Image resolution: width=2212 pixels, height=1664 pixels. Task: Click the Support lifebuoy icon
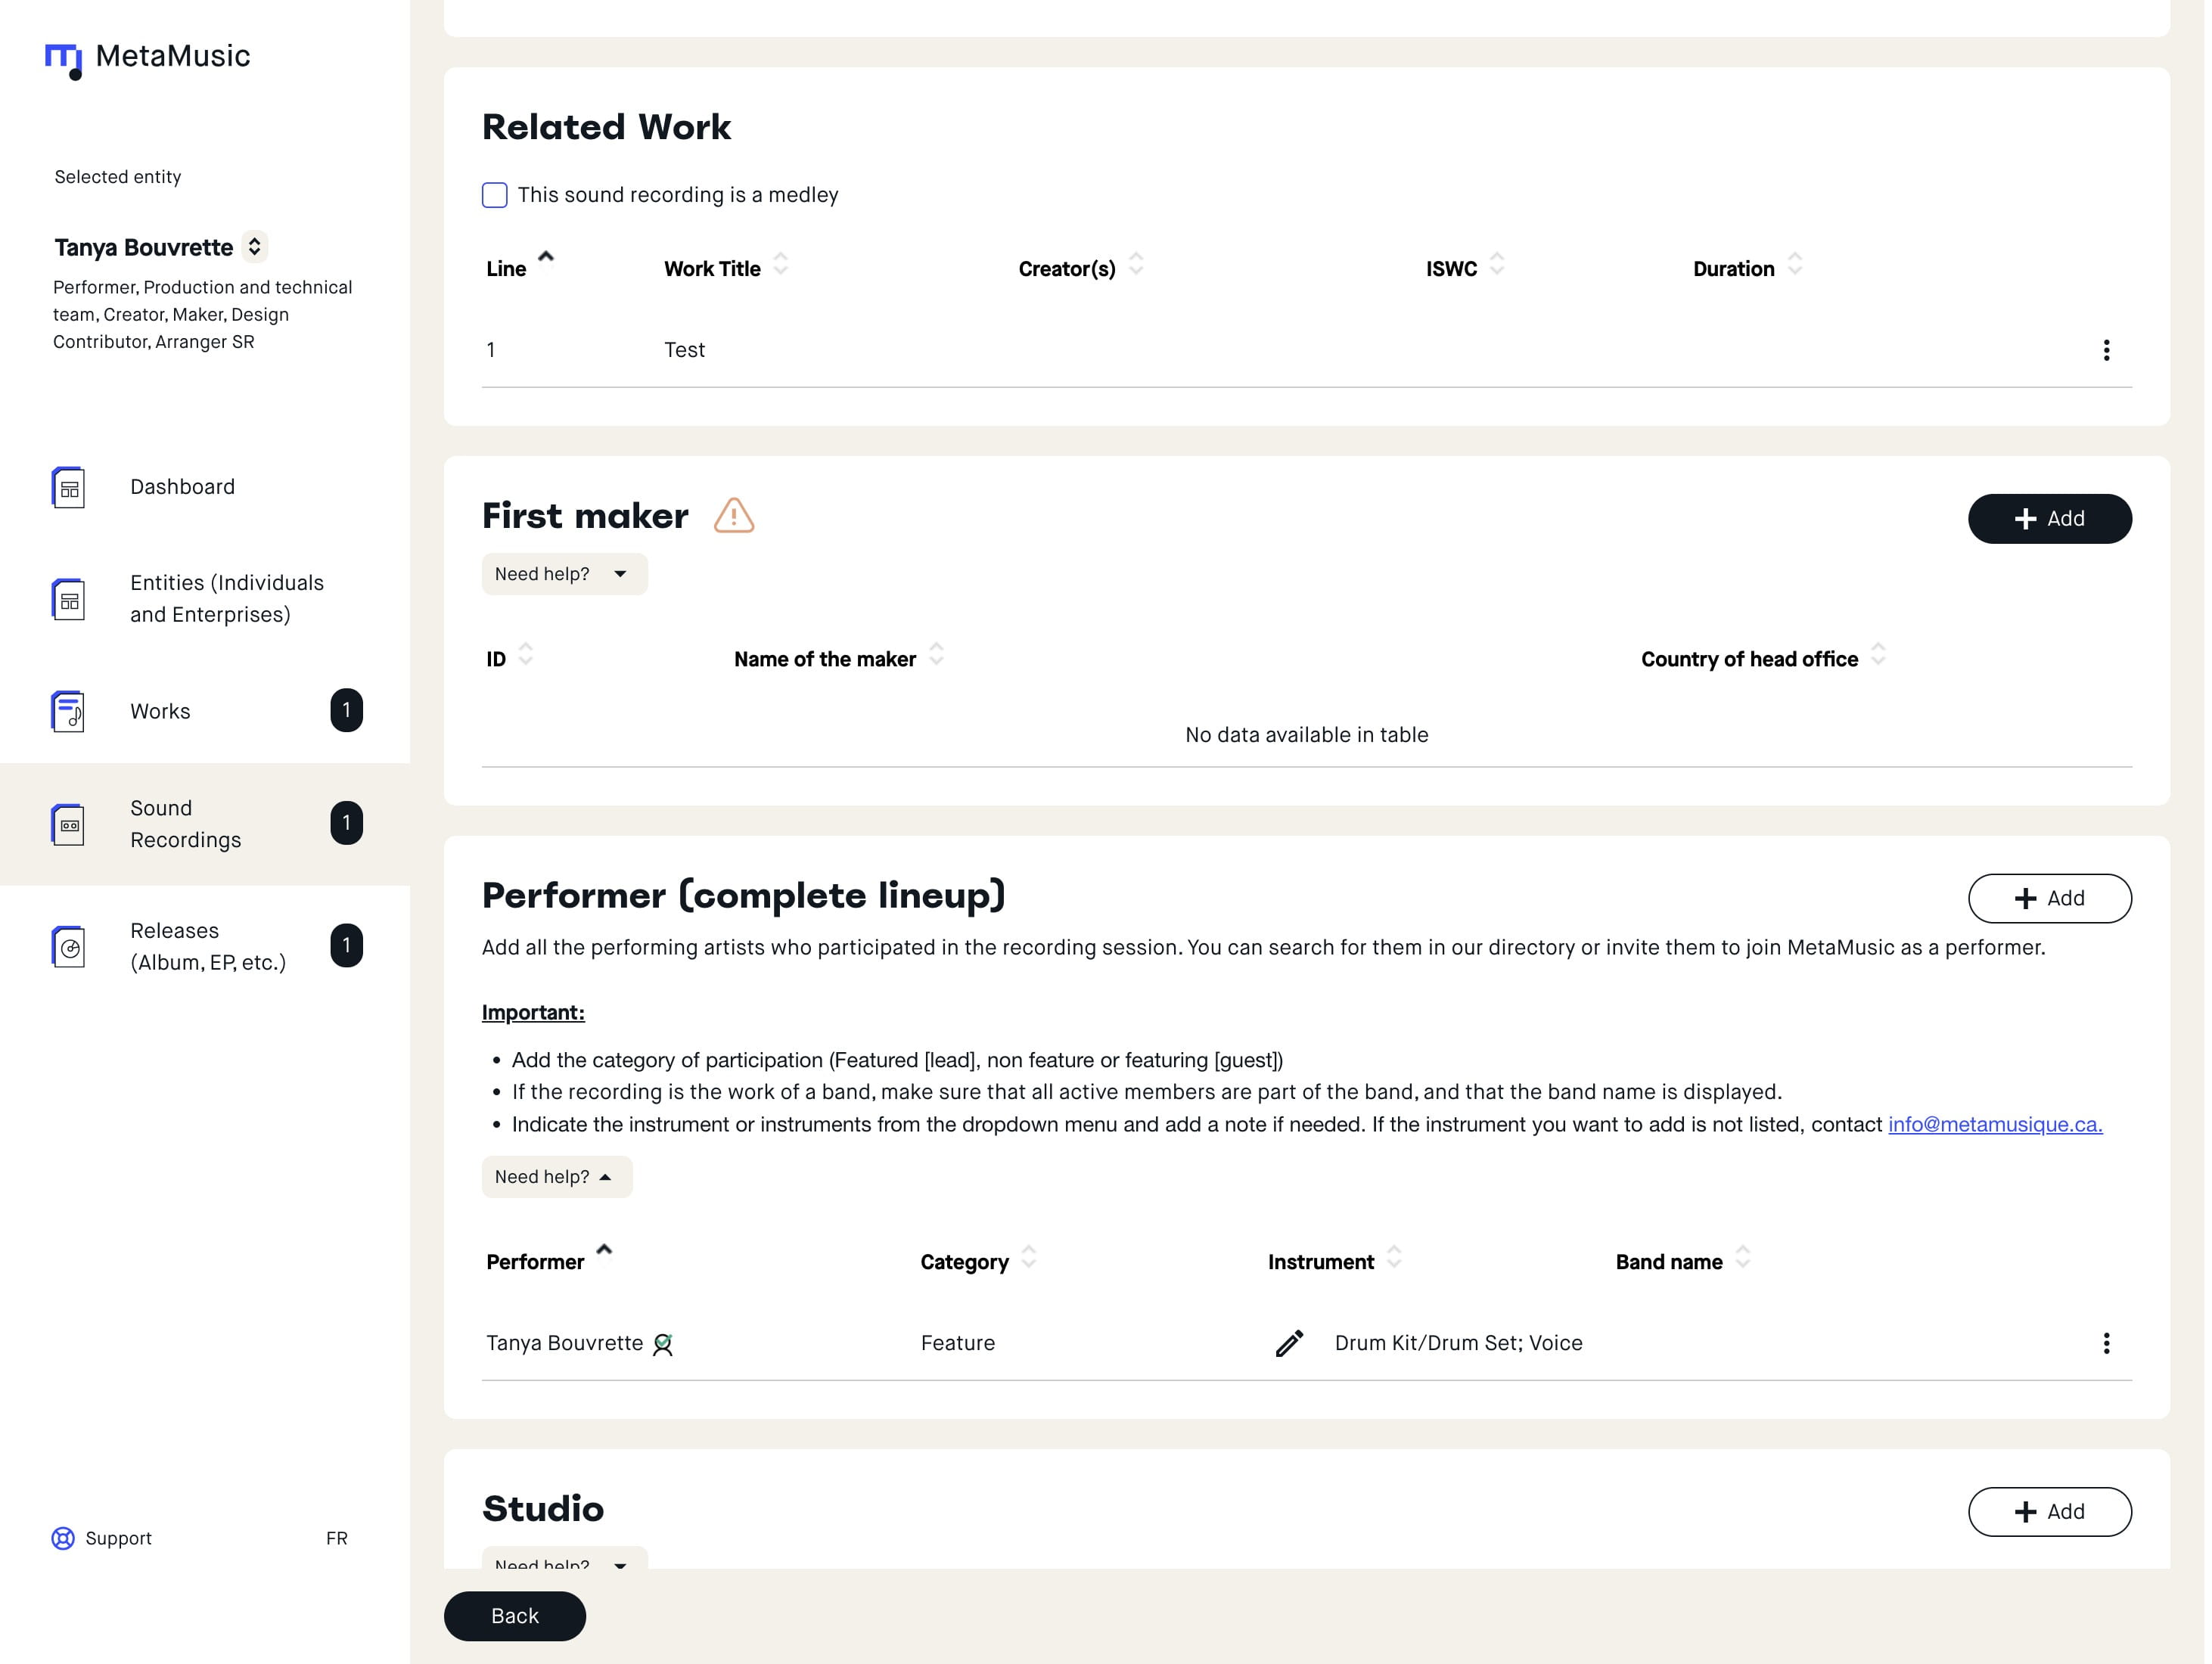pyautogui.click(x=63, y=1538)
